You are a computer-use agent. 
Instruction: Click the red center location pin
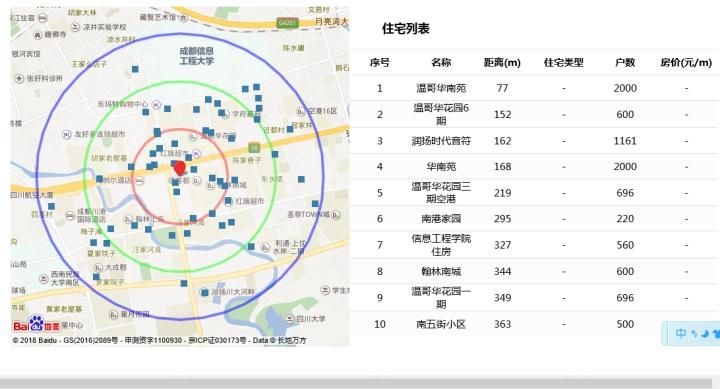180,168
